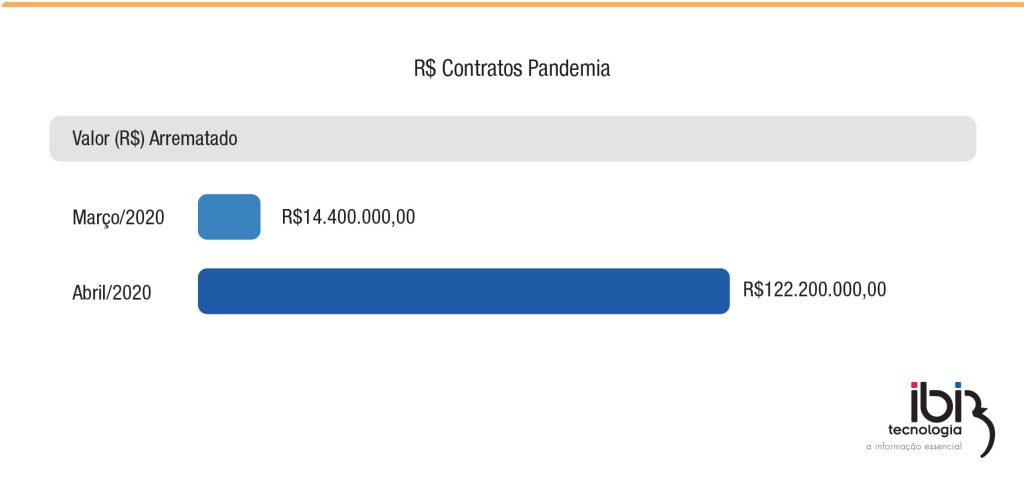Click the chart title R$ Contratos Pandemia
1024x484 pixels.
pos(511,69)
